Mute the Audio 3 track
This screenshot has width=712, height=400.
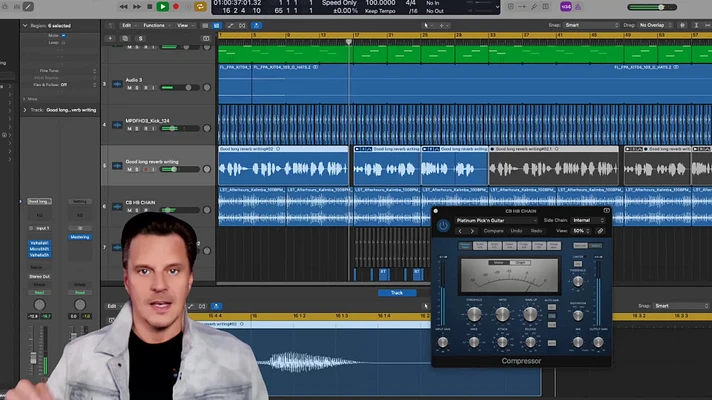pyautogui.click(x=129, y=88)
